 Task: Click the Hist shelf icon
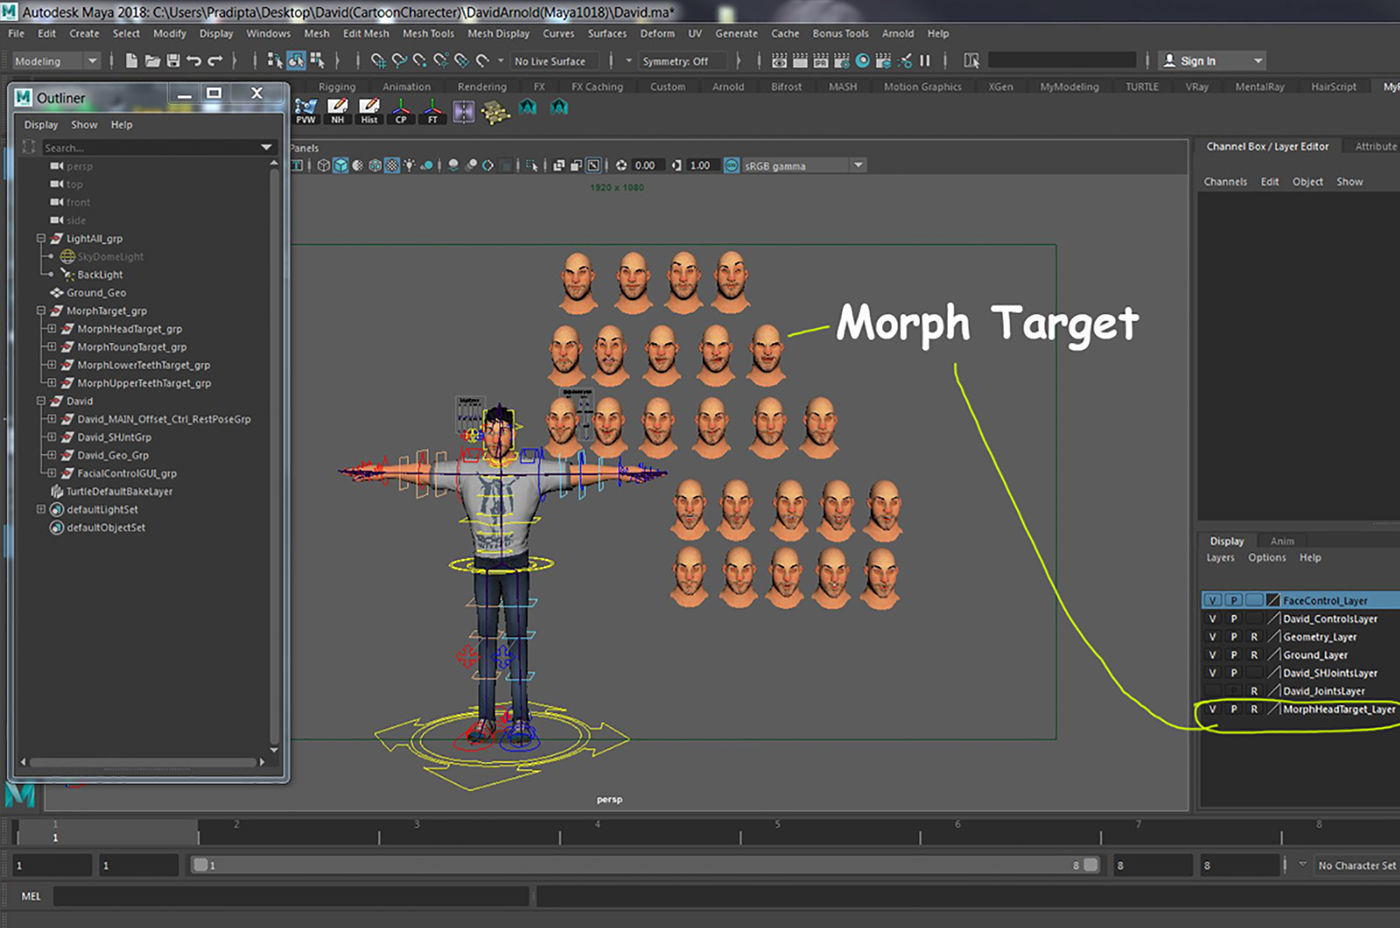click(369, 111)
